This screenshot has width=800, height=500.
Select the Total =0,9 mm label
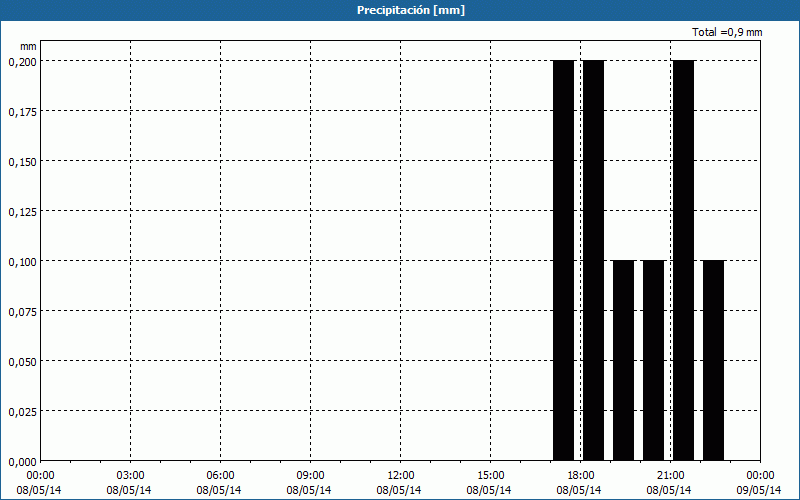(727, 32)
